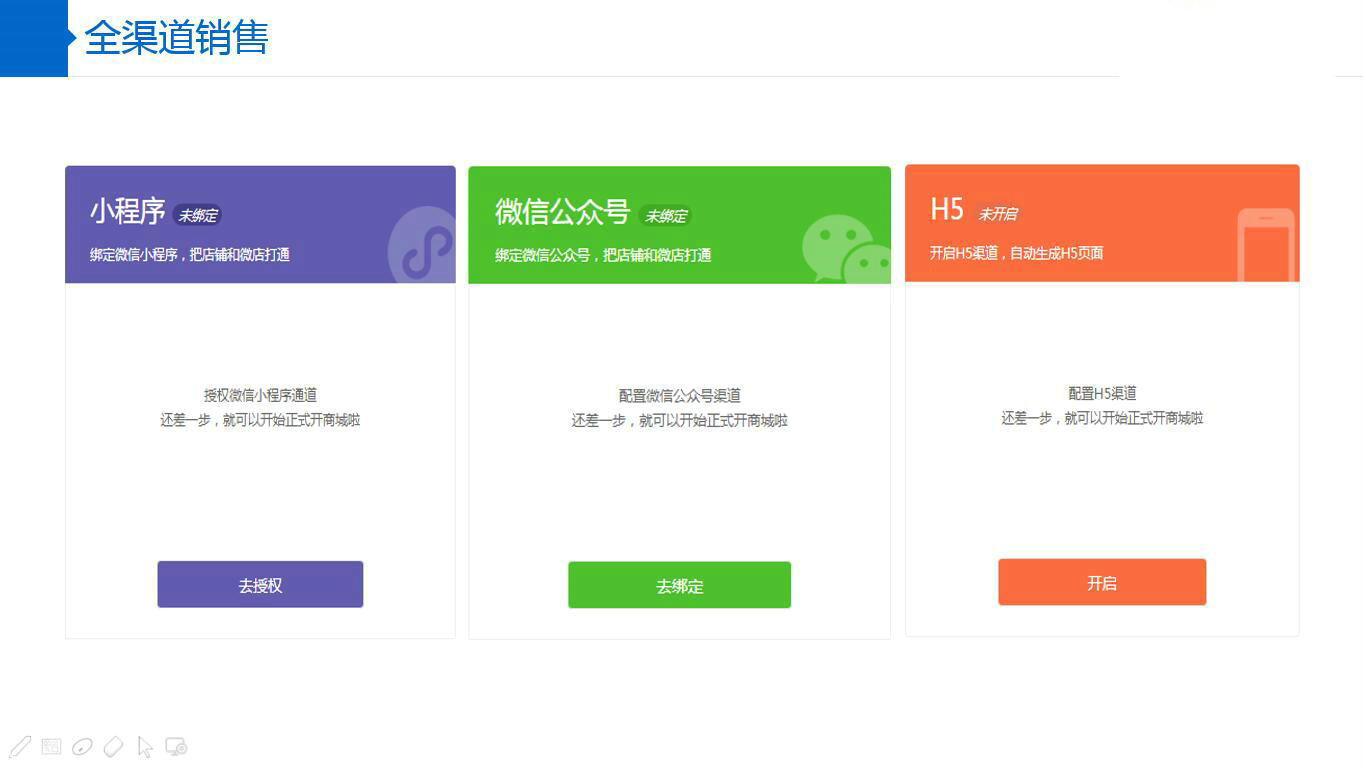Screen dimensions: 1366x768
Task: Open the slide thumbnails grid icon
Action: pos(52,746)
